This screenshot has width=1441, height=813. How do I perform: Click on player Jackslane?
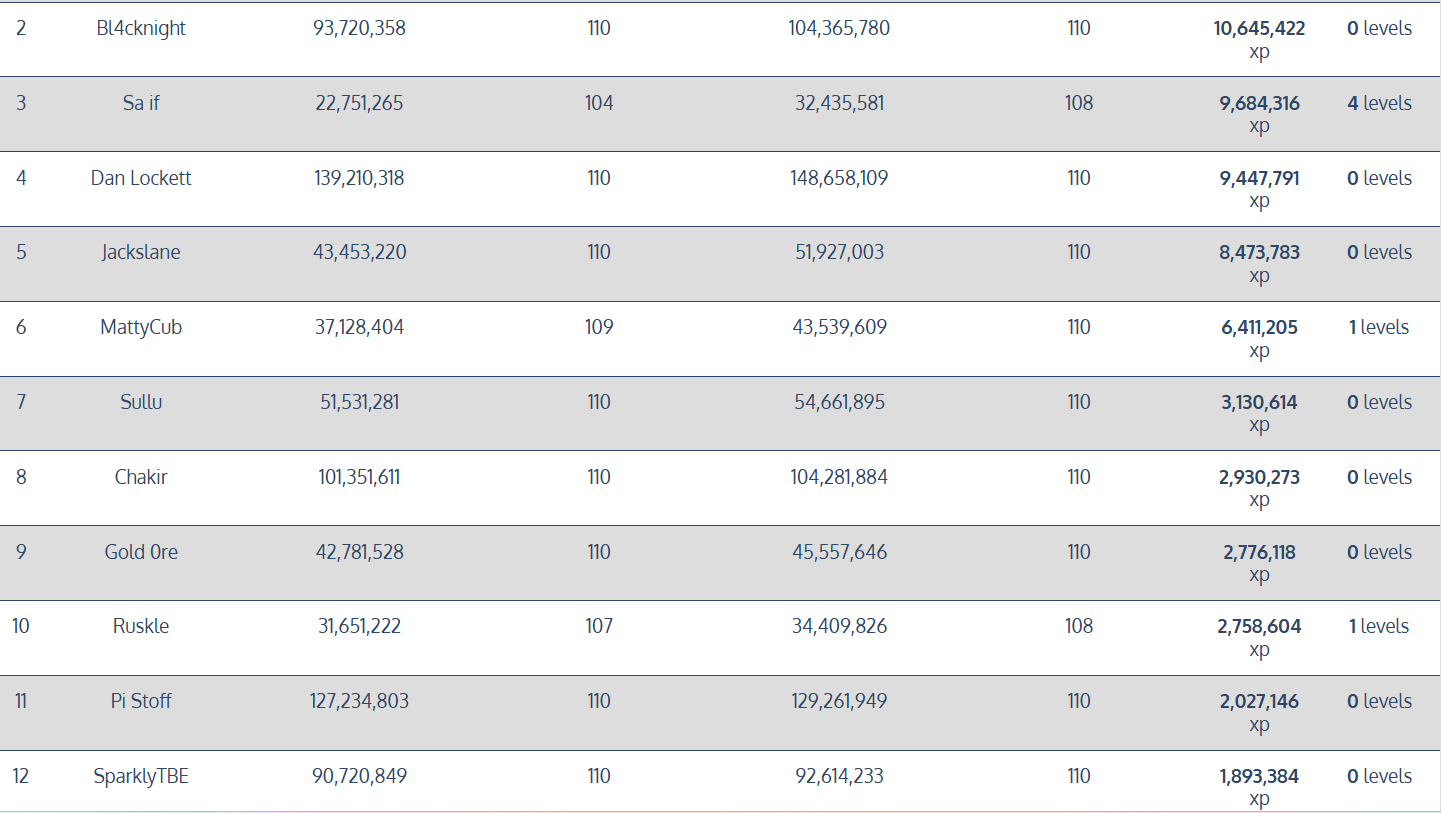pos(141,252)
